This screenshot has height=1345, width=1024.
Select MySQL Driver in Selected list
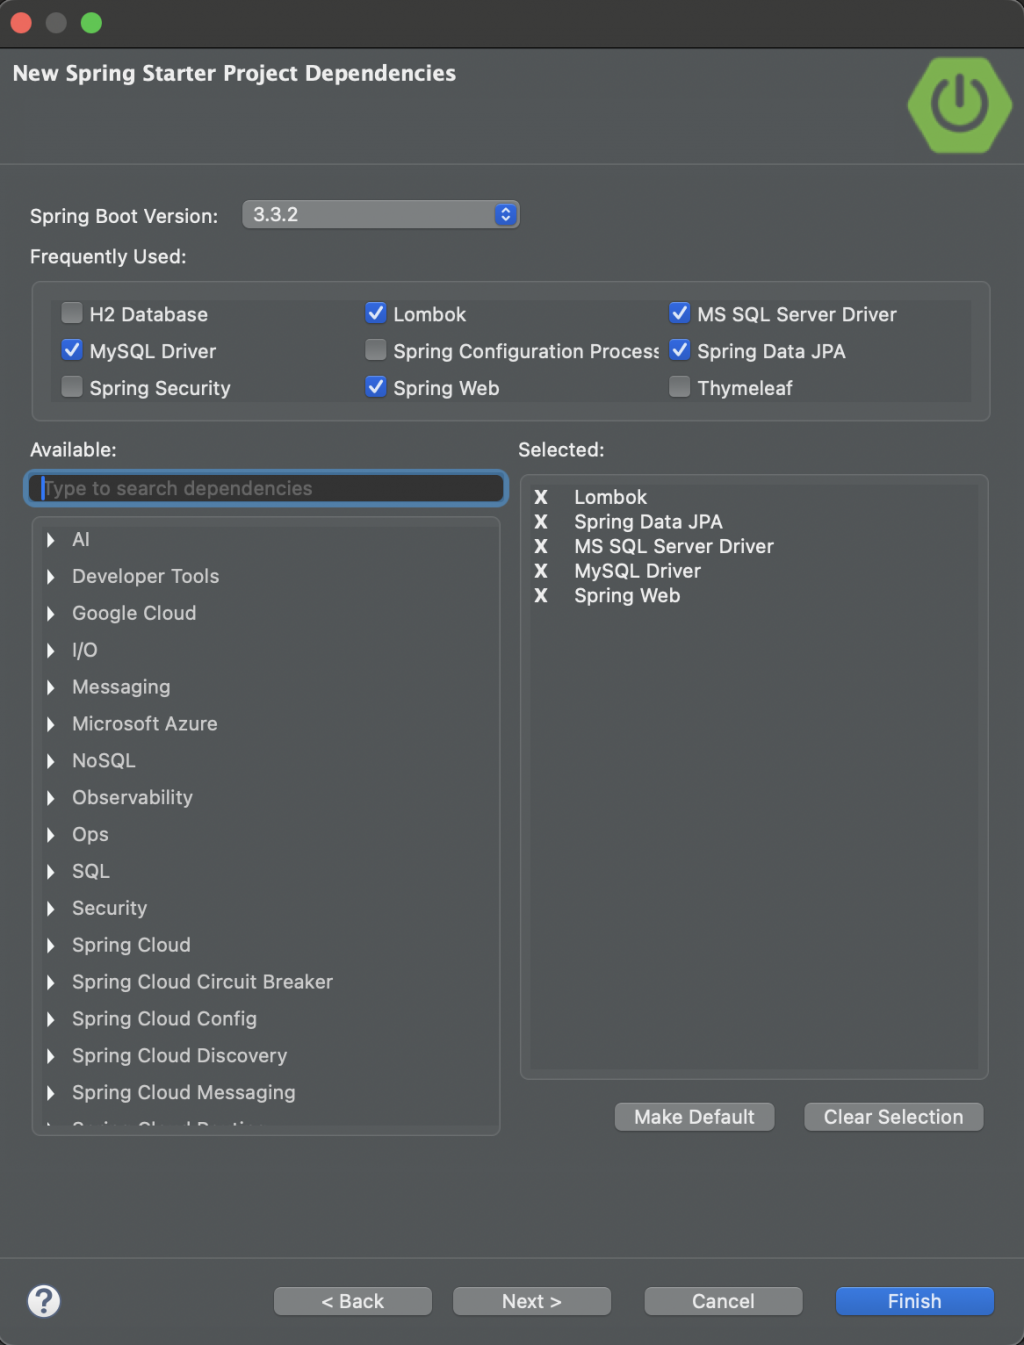point(637,571)
